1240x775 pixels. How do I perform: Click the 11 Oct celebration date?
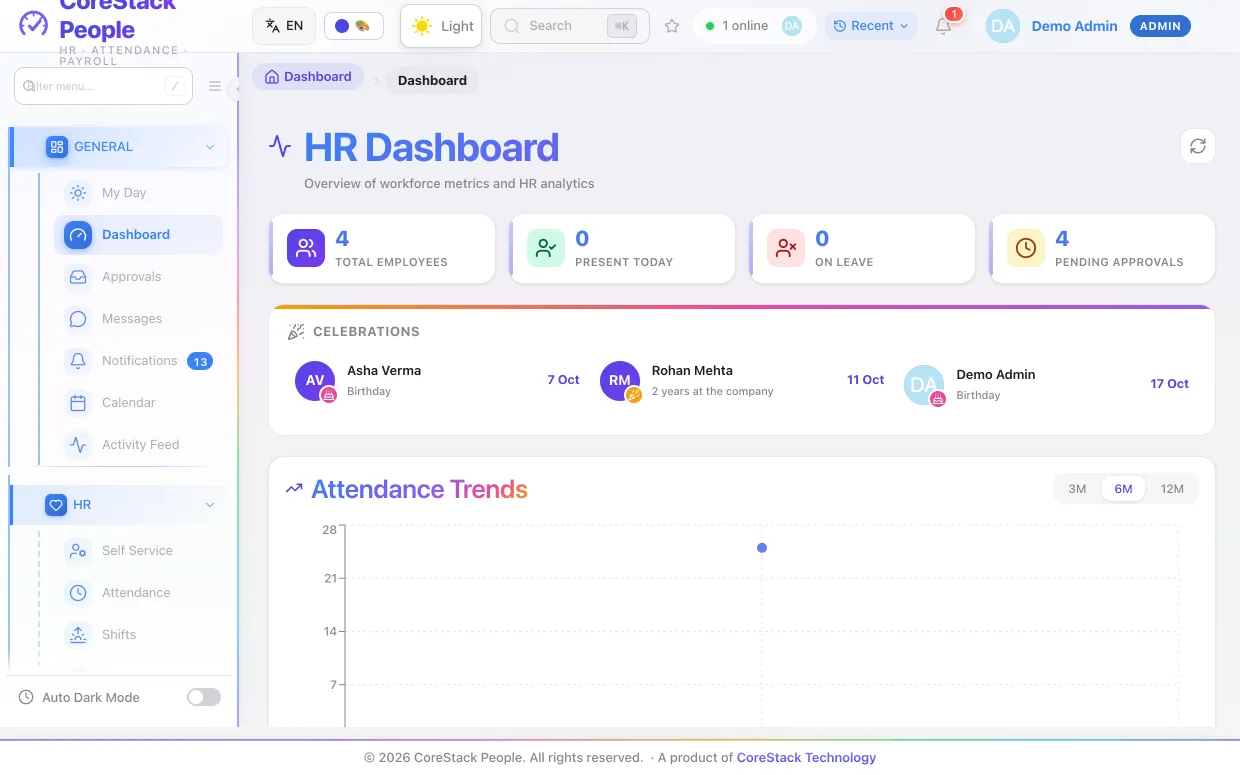click(866, 380)
